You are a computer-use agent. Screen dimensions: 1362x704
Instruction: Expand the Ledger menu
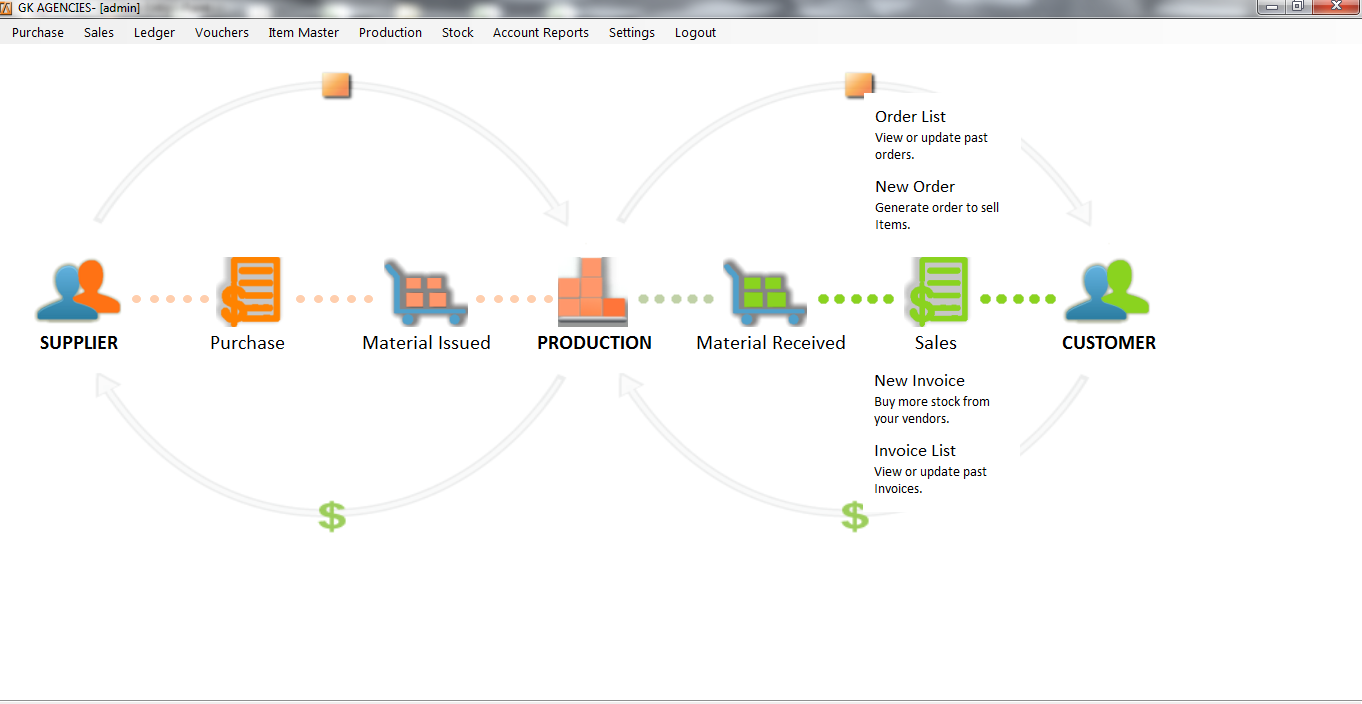154,33
